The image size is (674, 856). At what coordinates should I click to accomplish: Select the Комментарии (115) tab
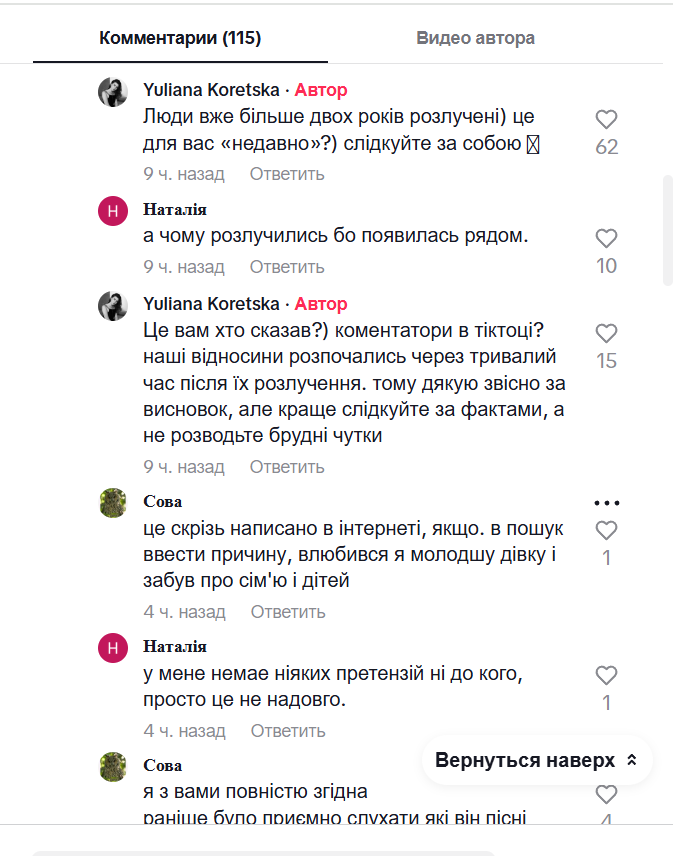point(179,39)
